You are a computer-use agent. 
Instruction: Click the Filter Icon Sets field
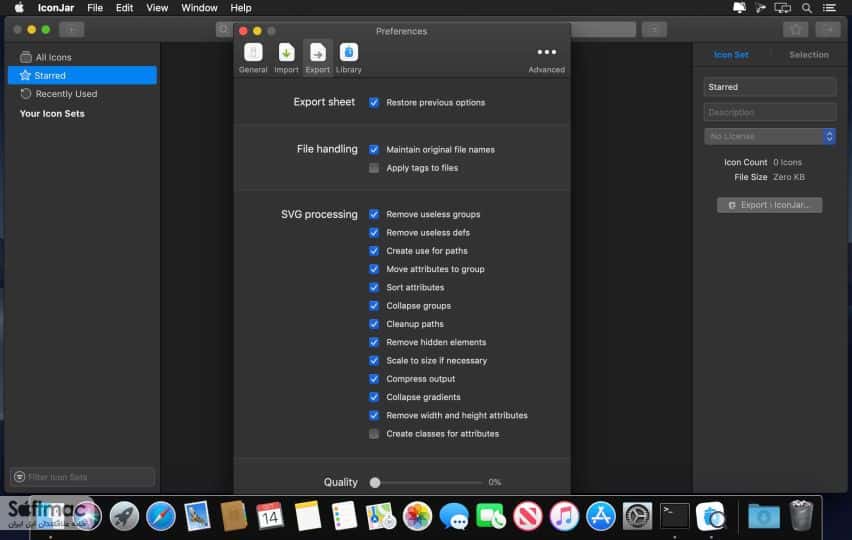pyautogui.click(x=83, y=477)
